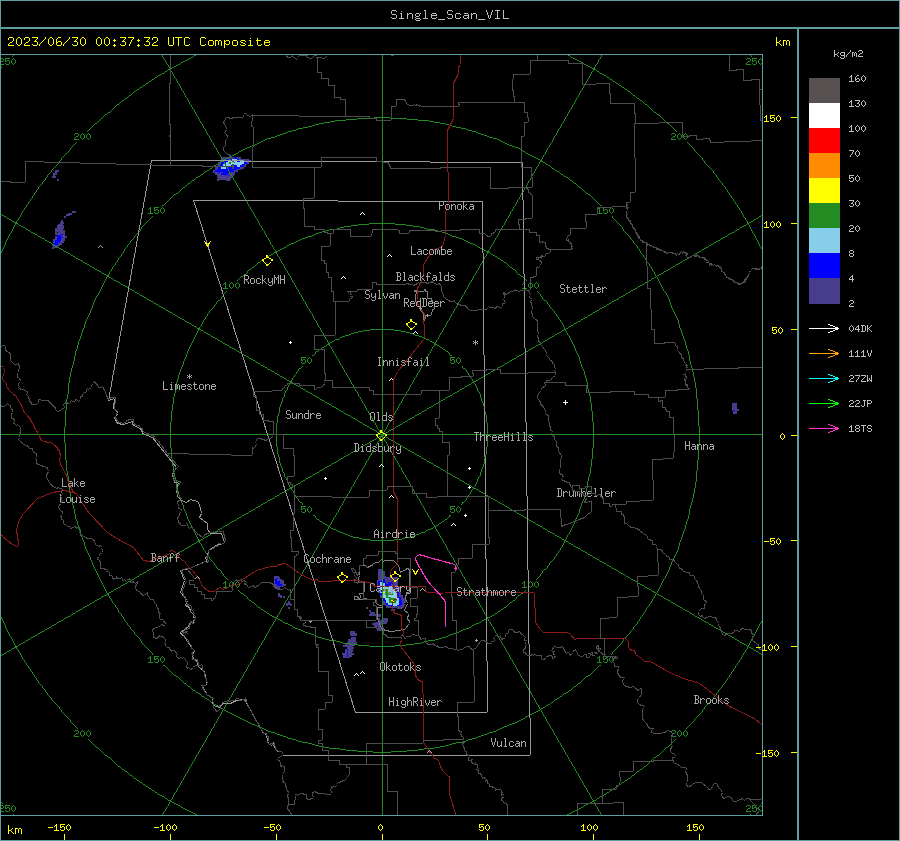The height and width of the screenshot is (841, 900).
Task: Click the Drumheller label
Action: (x=586, y=493)
